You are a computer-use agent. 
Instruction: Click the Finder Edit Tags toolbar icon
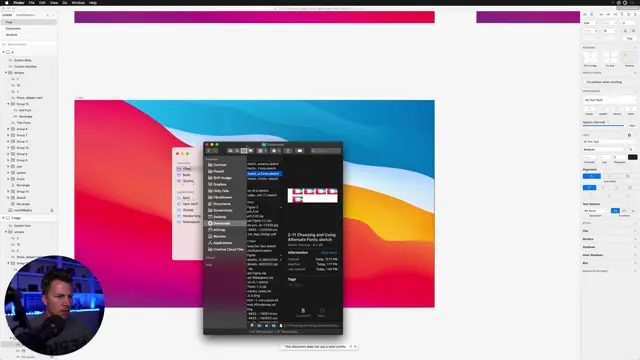[x=300, y=151]
